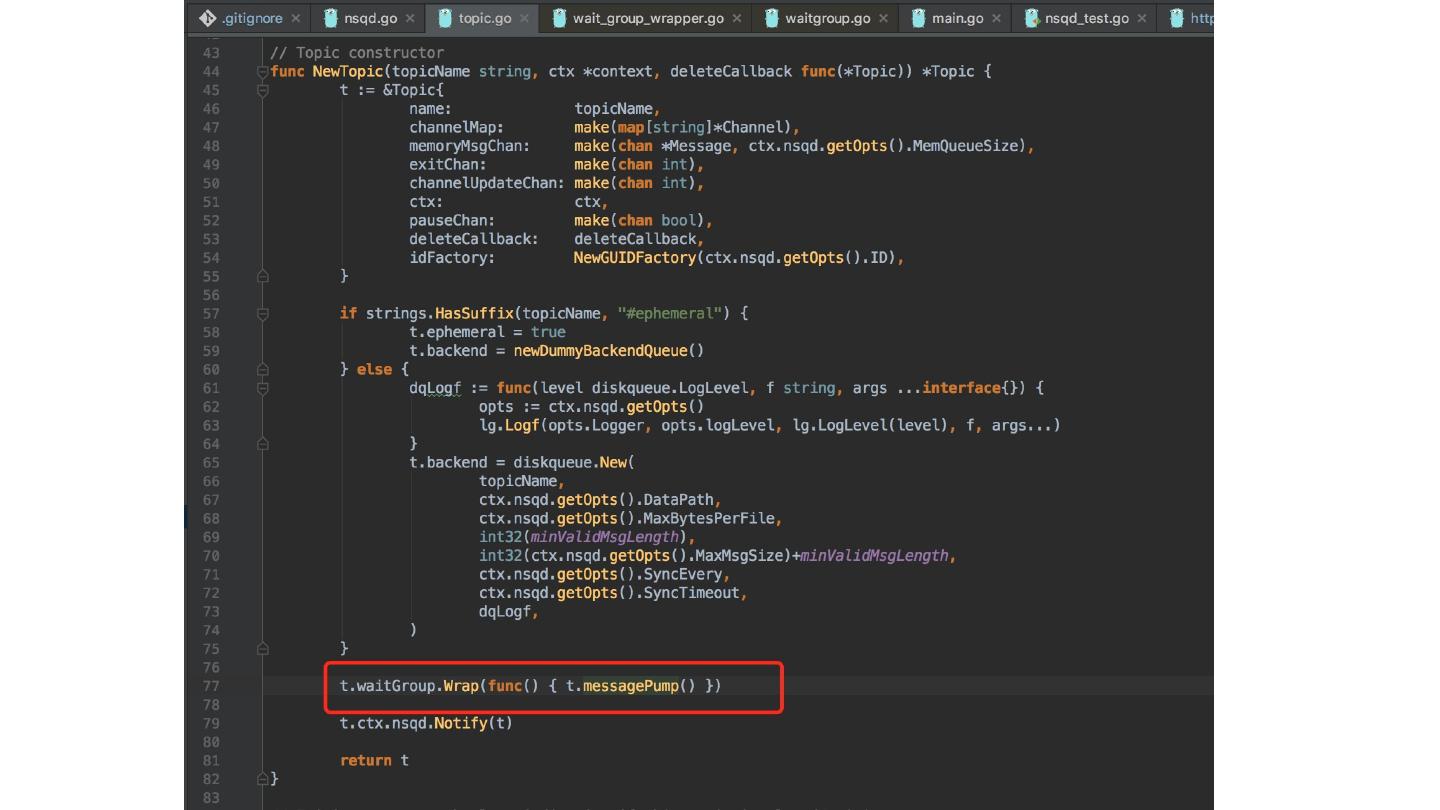Close the topic.go tab
This screenshot has width=1440, height=810.
524,18
